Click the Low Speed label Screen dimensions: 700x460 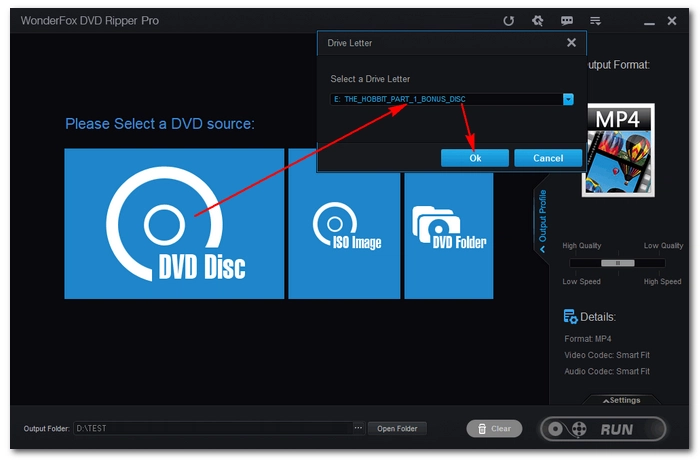coord(581,281)
